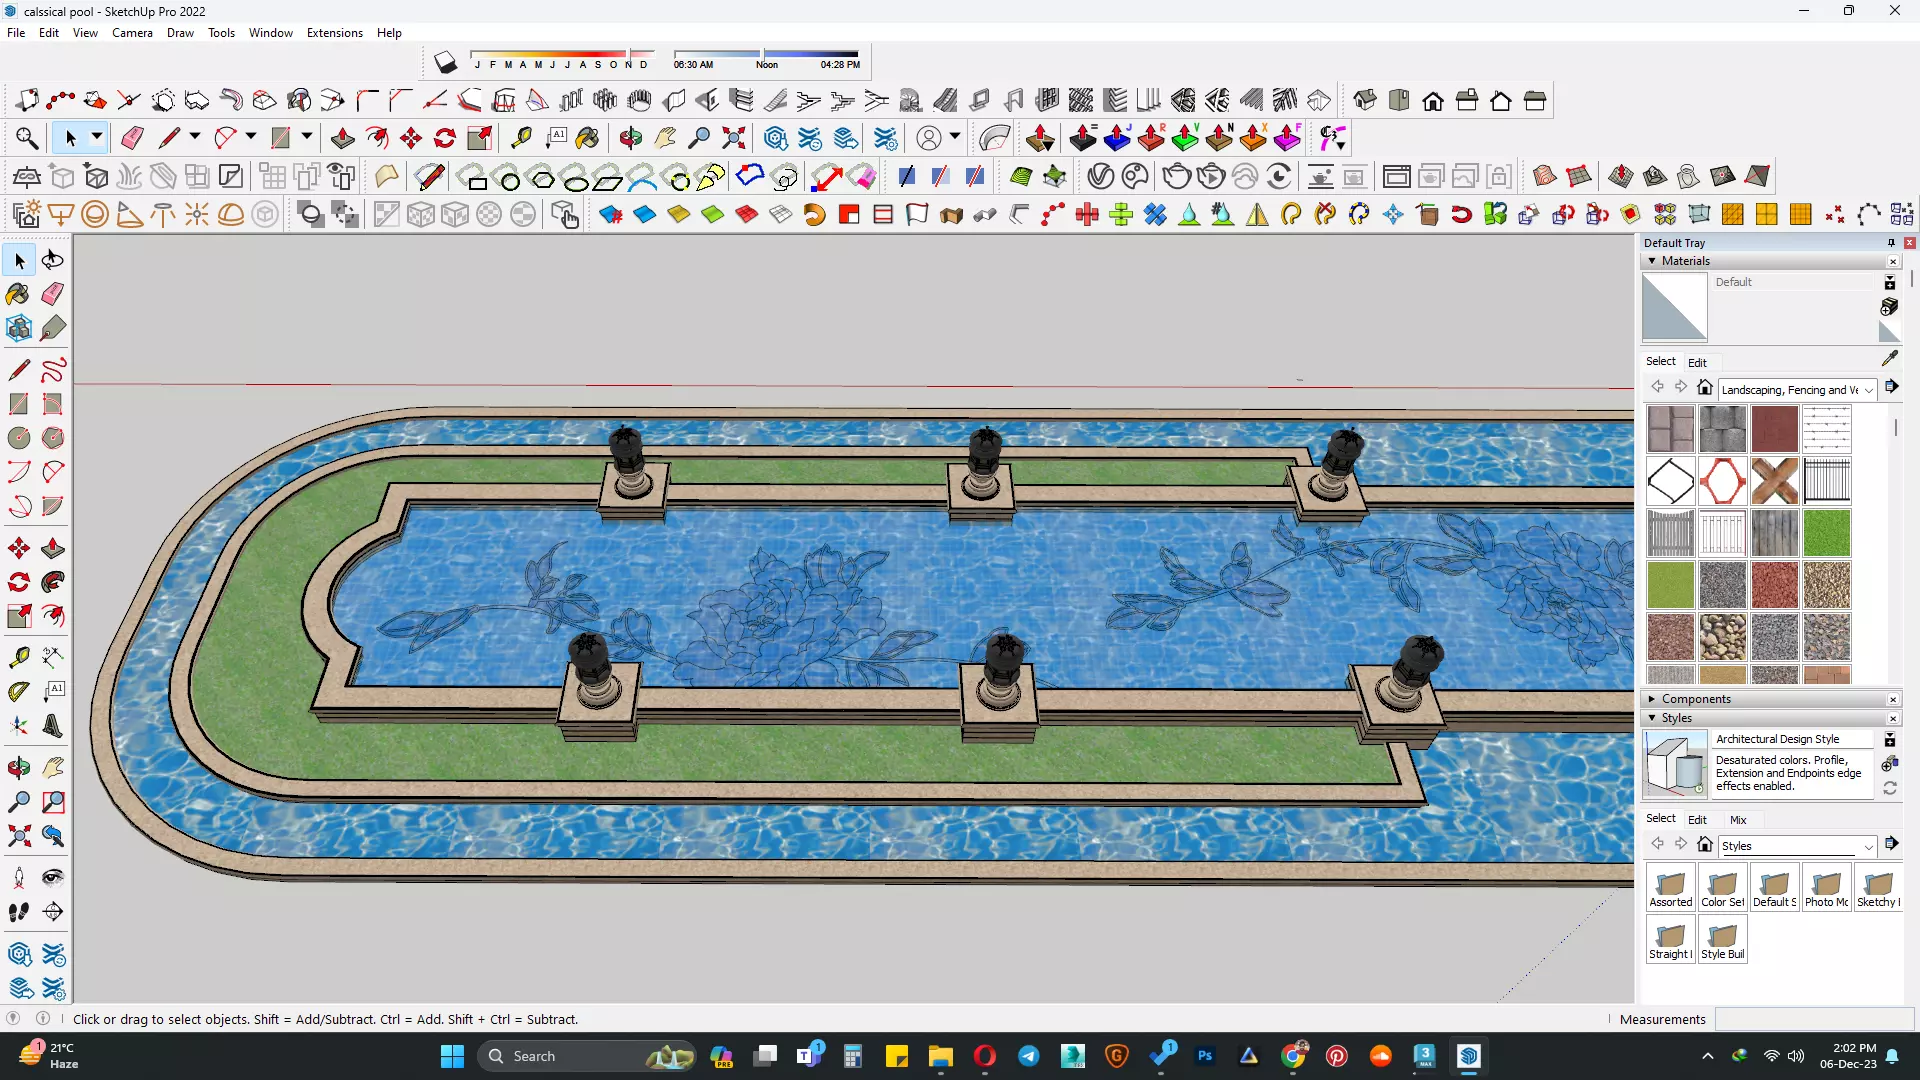Use the material eyedropper sampler
This screenshot has height=1080, width=1920.
click(1889, 358)
